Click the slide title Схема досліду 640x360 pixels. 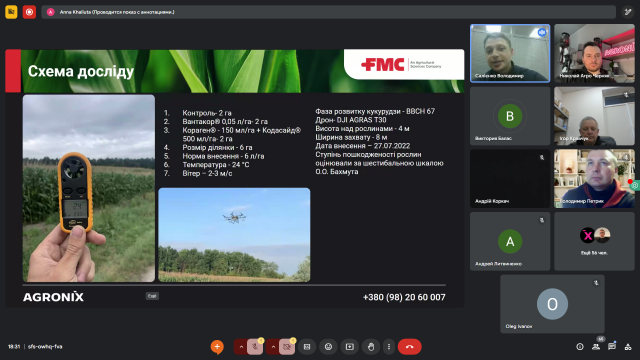[81, 71]
